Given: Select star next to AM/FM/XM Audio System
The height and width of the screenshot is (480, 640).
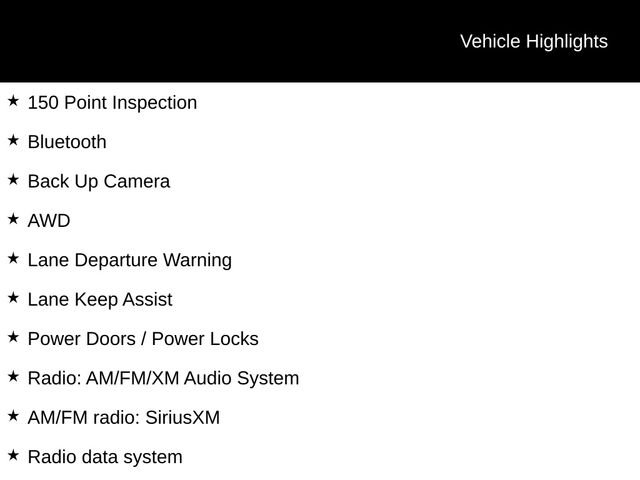Looking at the screenshot, I should point(13,376).
